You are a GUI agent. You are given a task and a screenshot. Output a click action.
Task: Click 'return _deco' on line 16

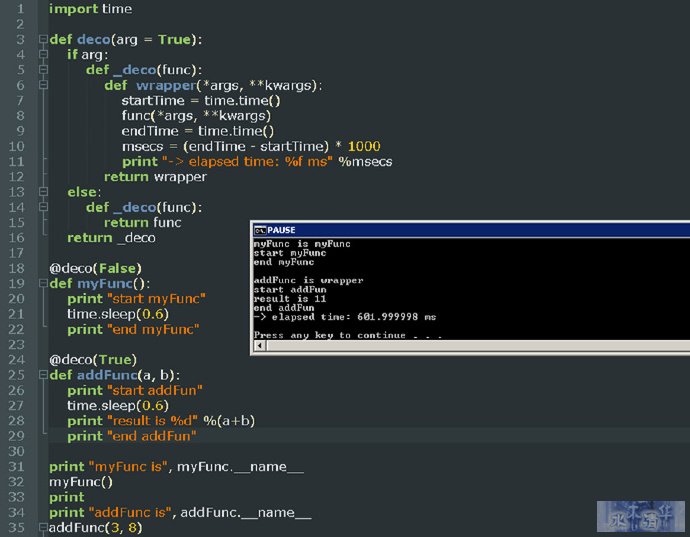[111, 238]
